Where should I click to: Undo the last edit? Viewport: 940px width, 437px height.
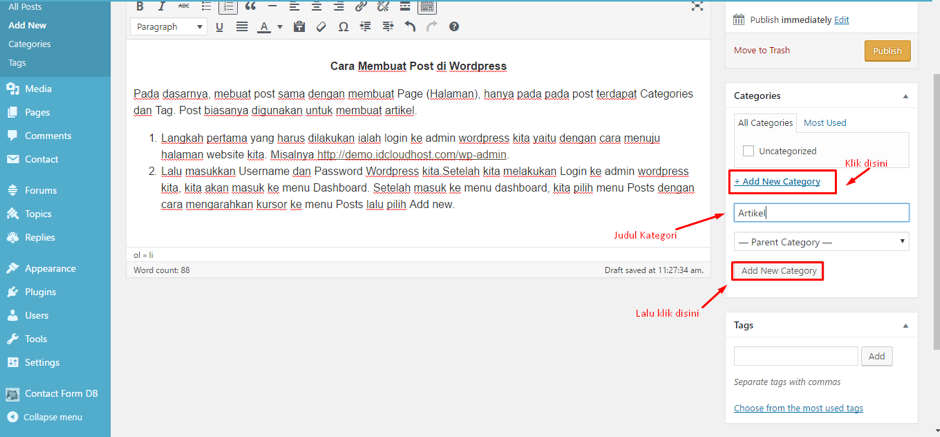click(410, 27)
